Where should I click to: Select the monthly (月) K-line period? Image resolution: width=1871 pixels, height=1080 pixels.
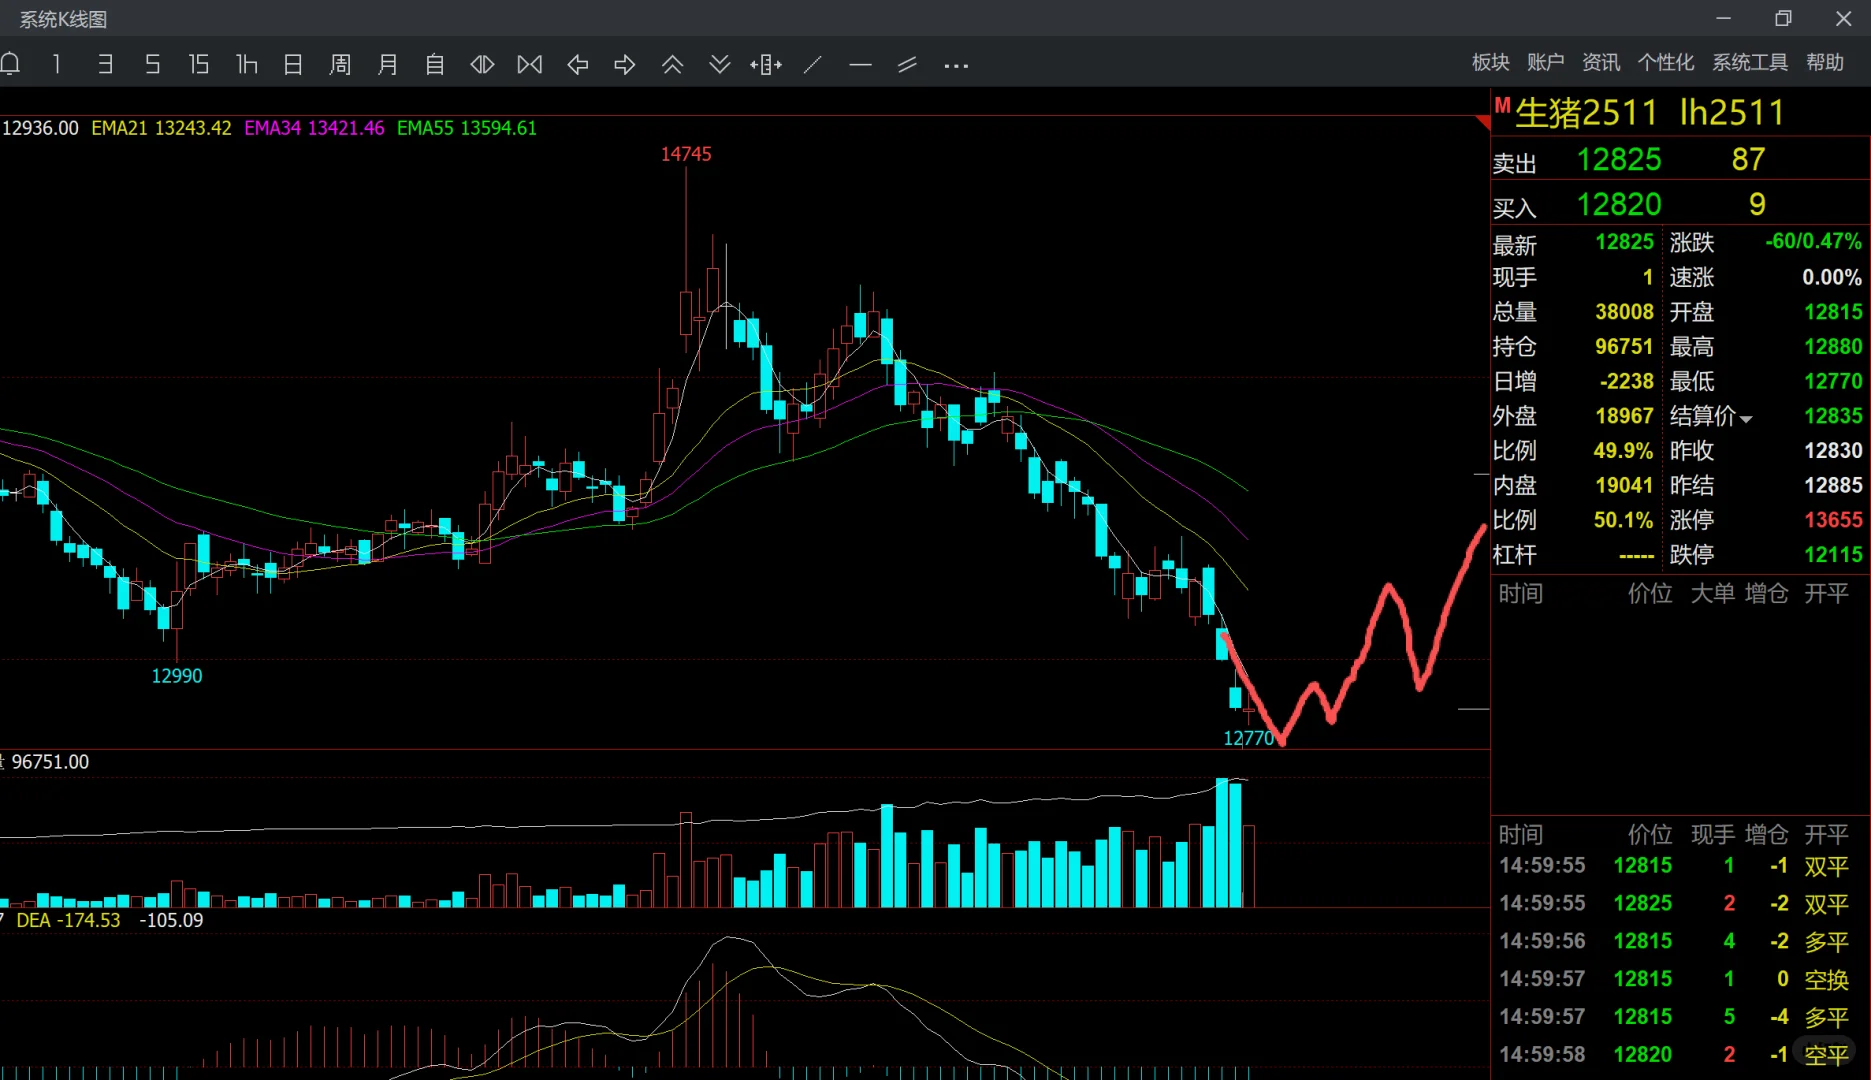[387, 65]
